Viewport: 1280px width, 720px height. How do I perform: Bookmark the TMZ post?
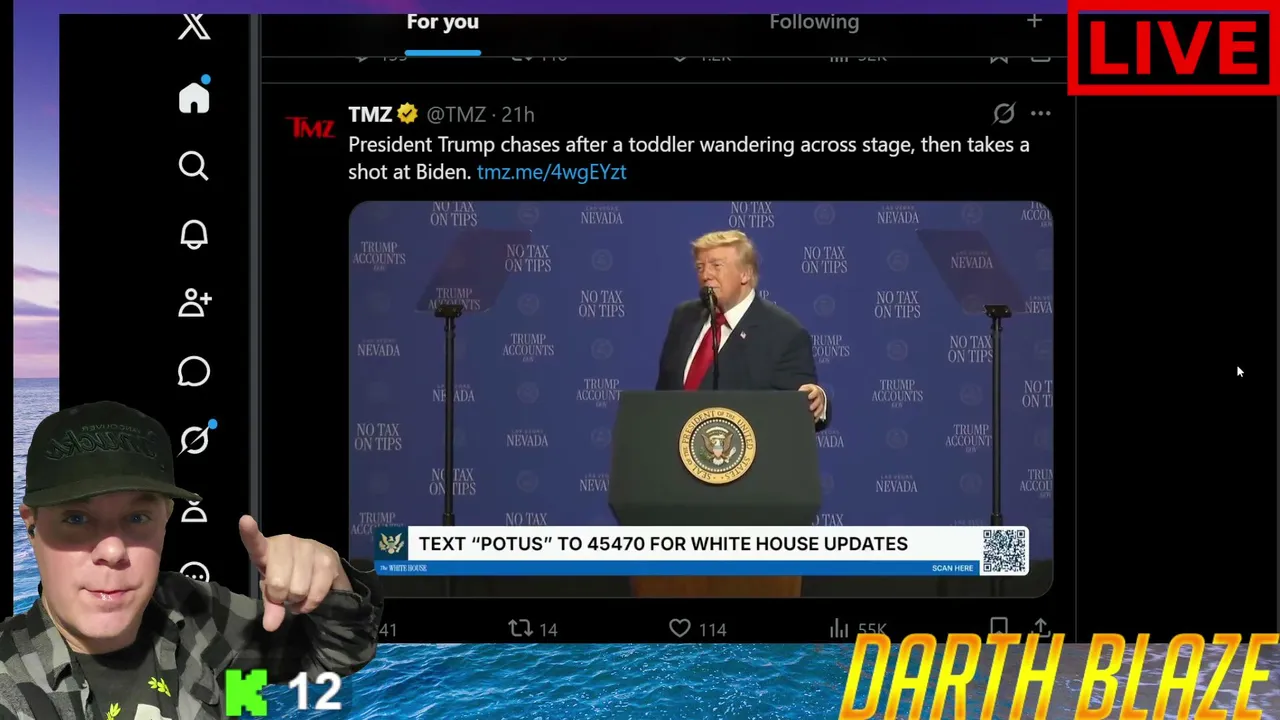[998, 628]
